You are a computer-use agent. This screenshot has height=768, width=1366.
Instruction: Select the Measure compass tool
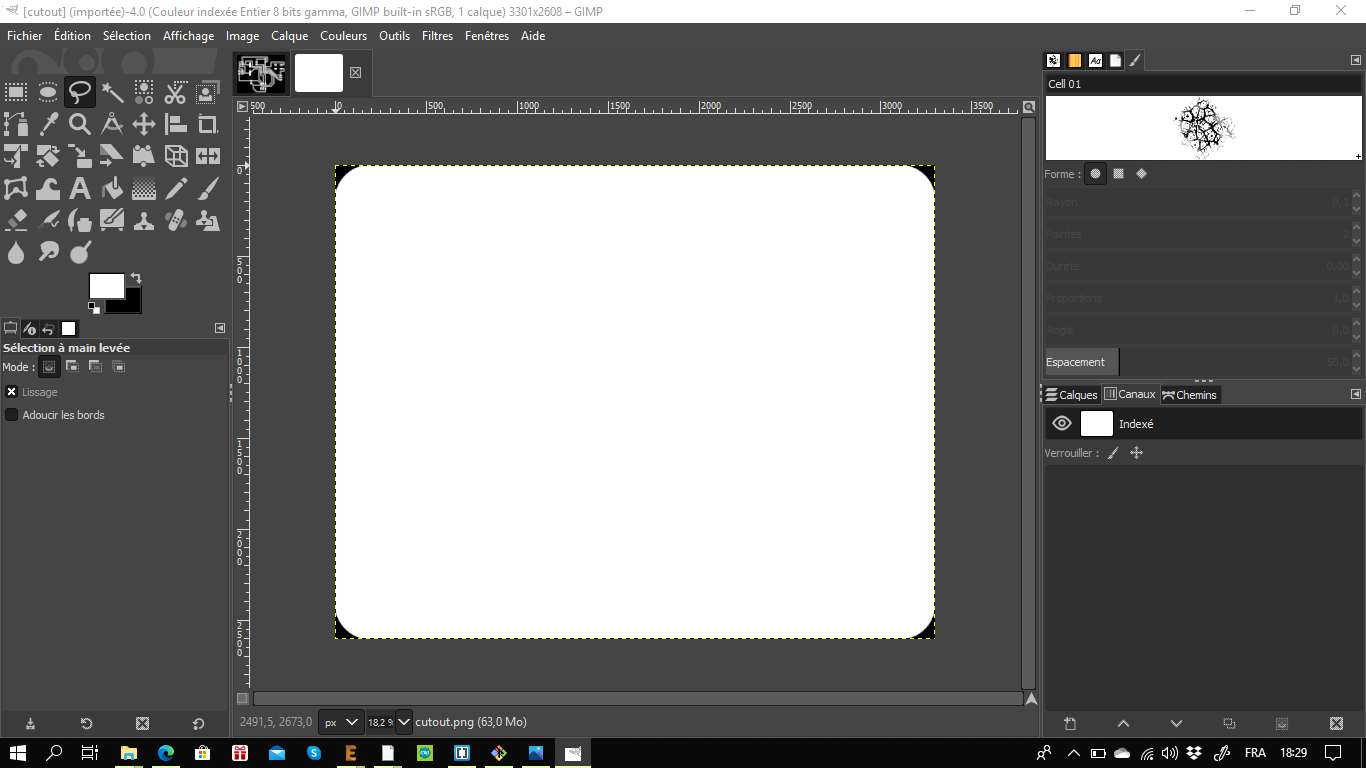click(x=112, y=125)
